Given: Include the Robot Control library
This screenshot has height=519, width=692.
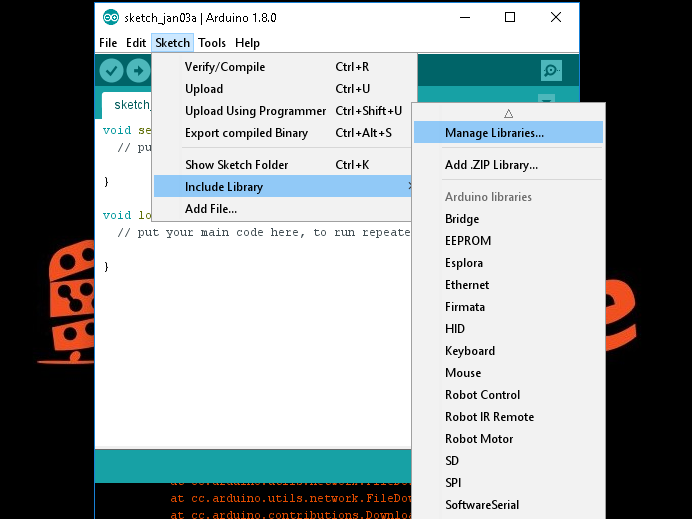Looking at the screenshot, I should [508, 395].
